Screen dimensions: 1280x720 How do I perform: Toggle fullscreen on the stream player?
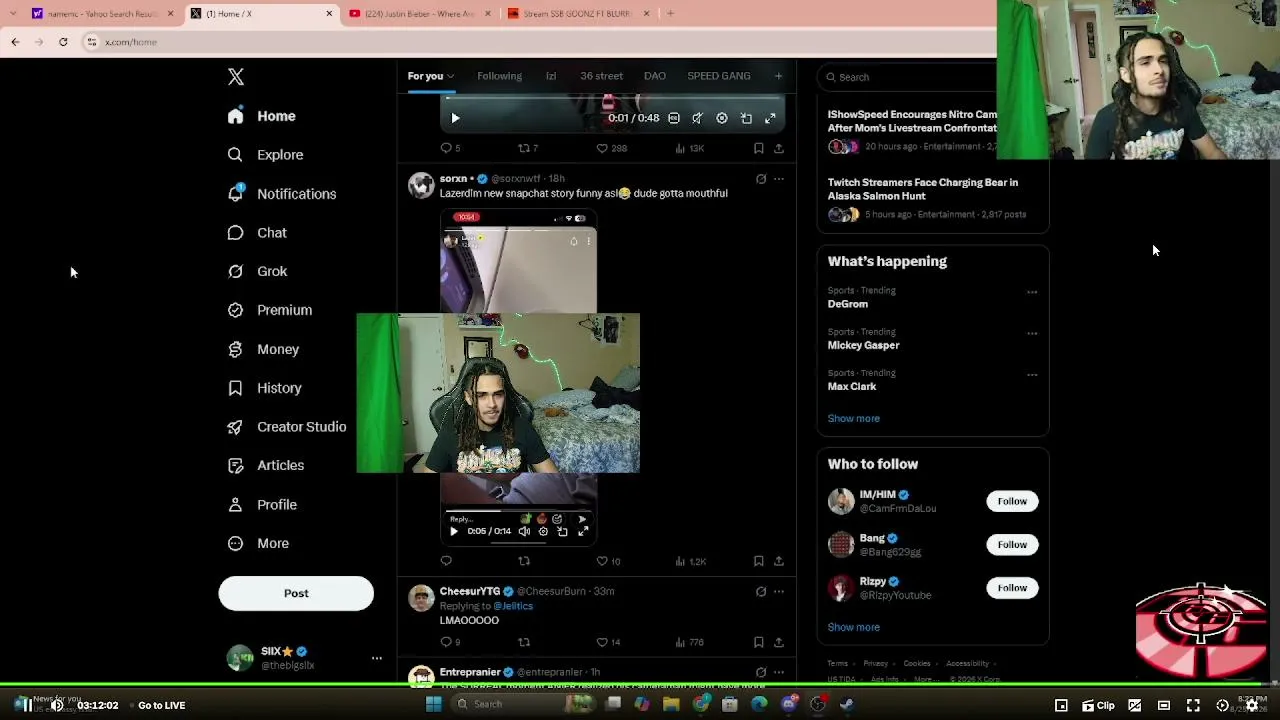(x=1193, y=705)
